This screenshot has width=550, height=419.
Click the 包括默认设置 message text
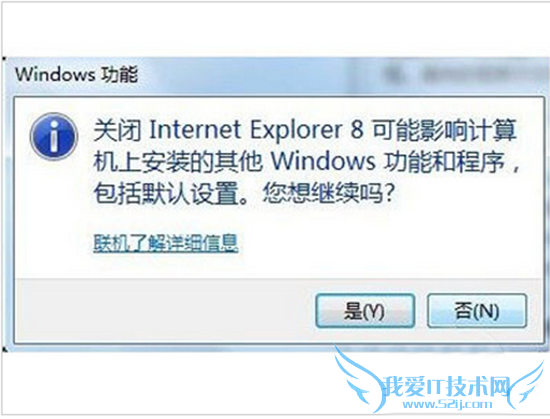[166, 193]
